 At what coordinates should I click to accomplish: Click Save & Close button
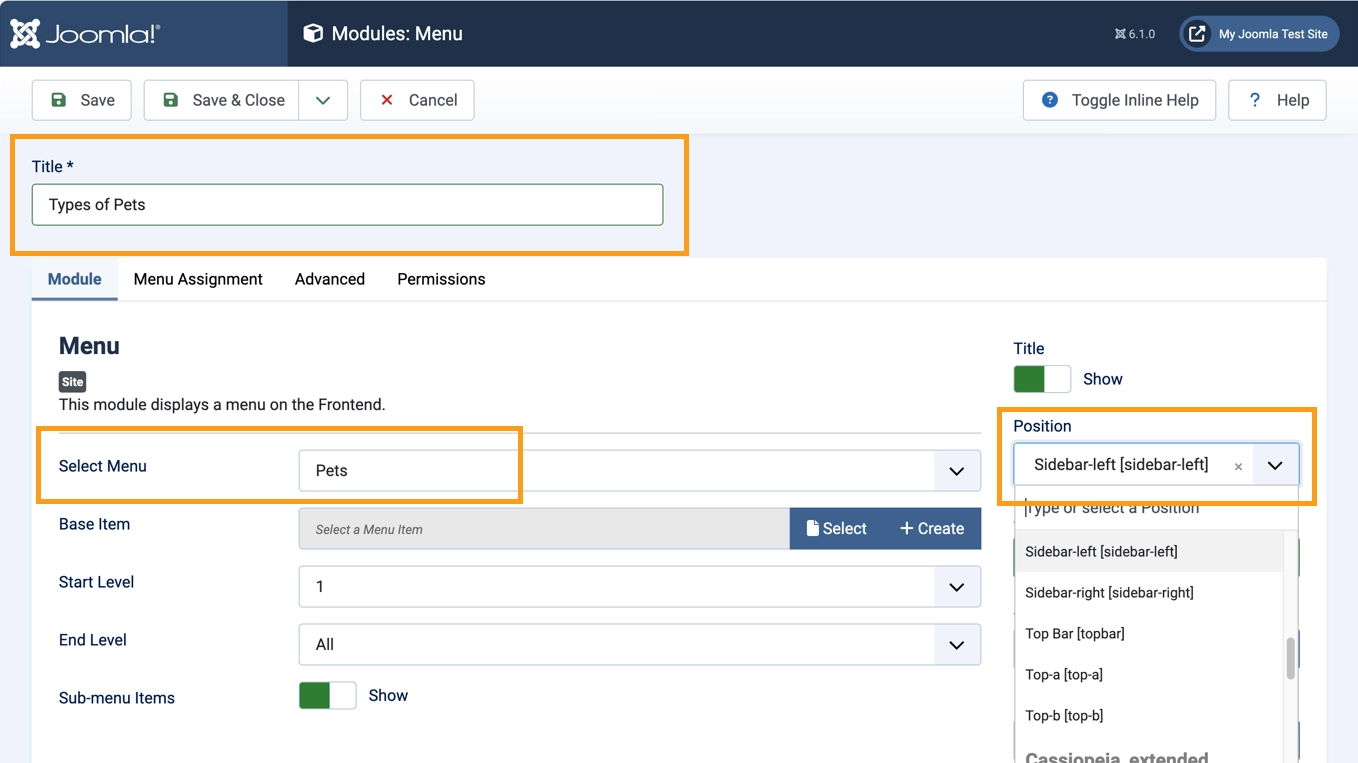click(x=222, y=100)
